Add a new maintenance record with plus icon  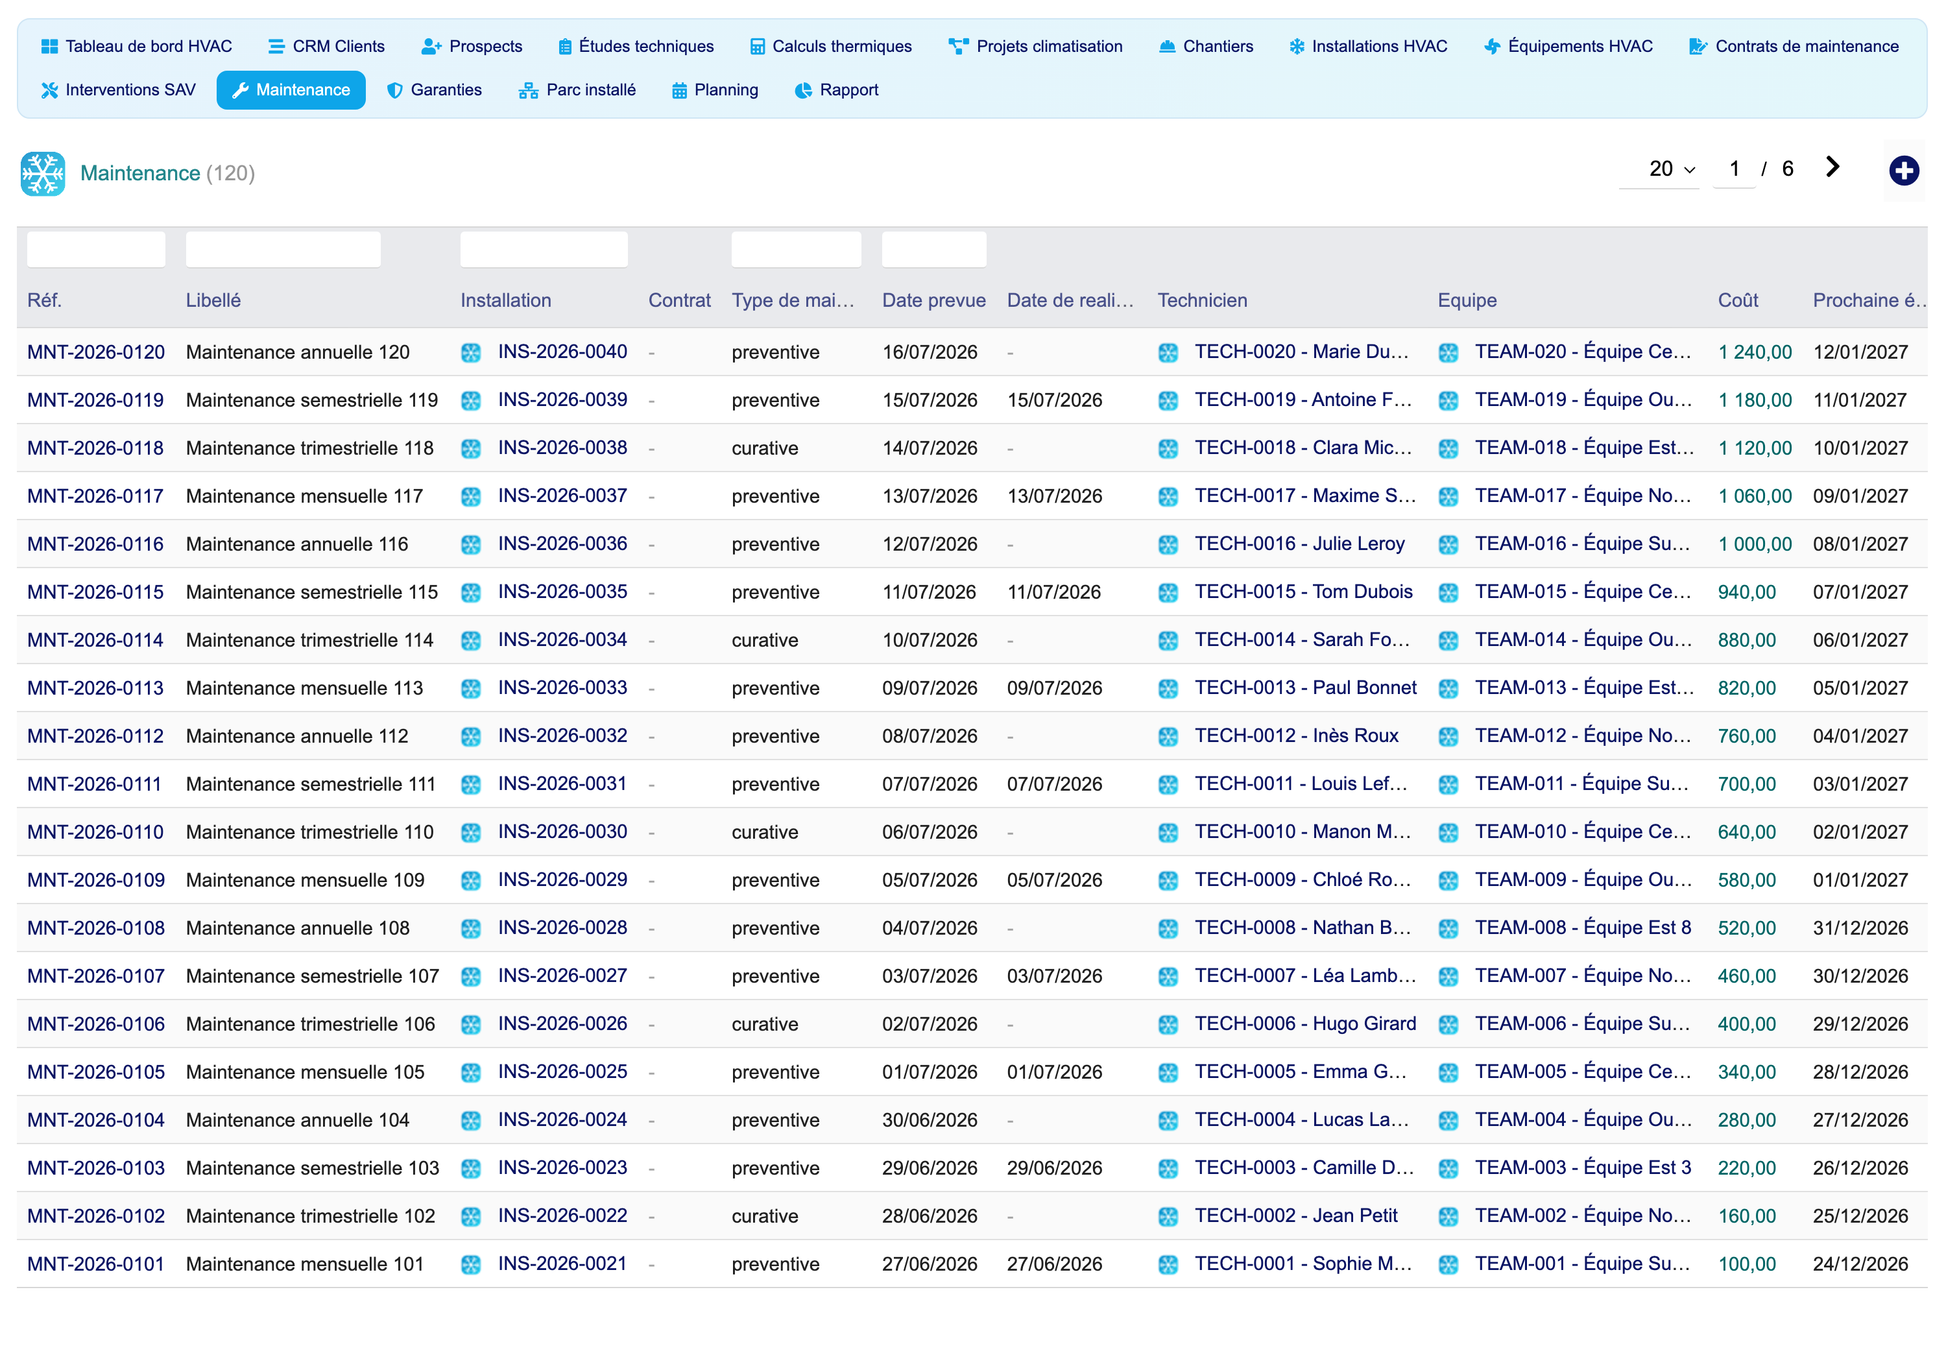click(1904, 171)
